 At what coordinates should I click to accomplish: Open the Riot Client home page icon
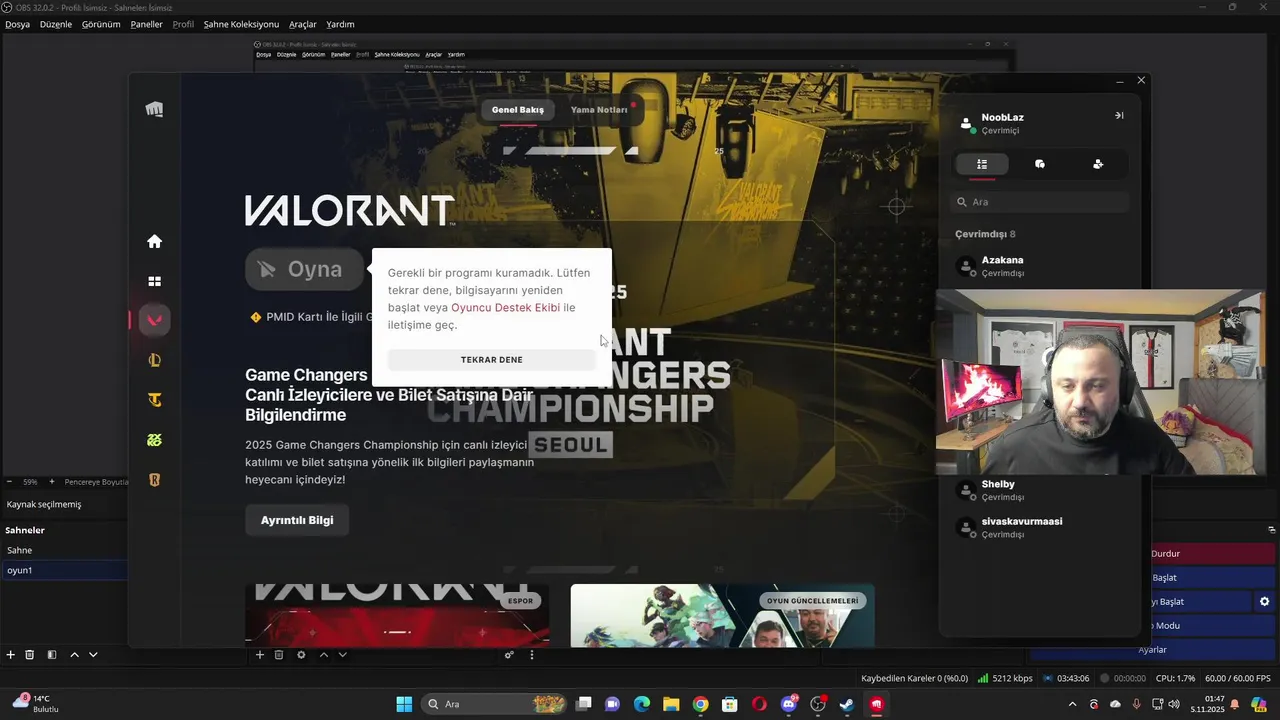click(154, 241)
